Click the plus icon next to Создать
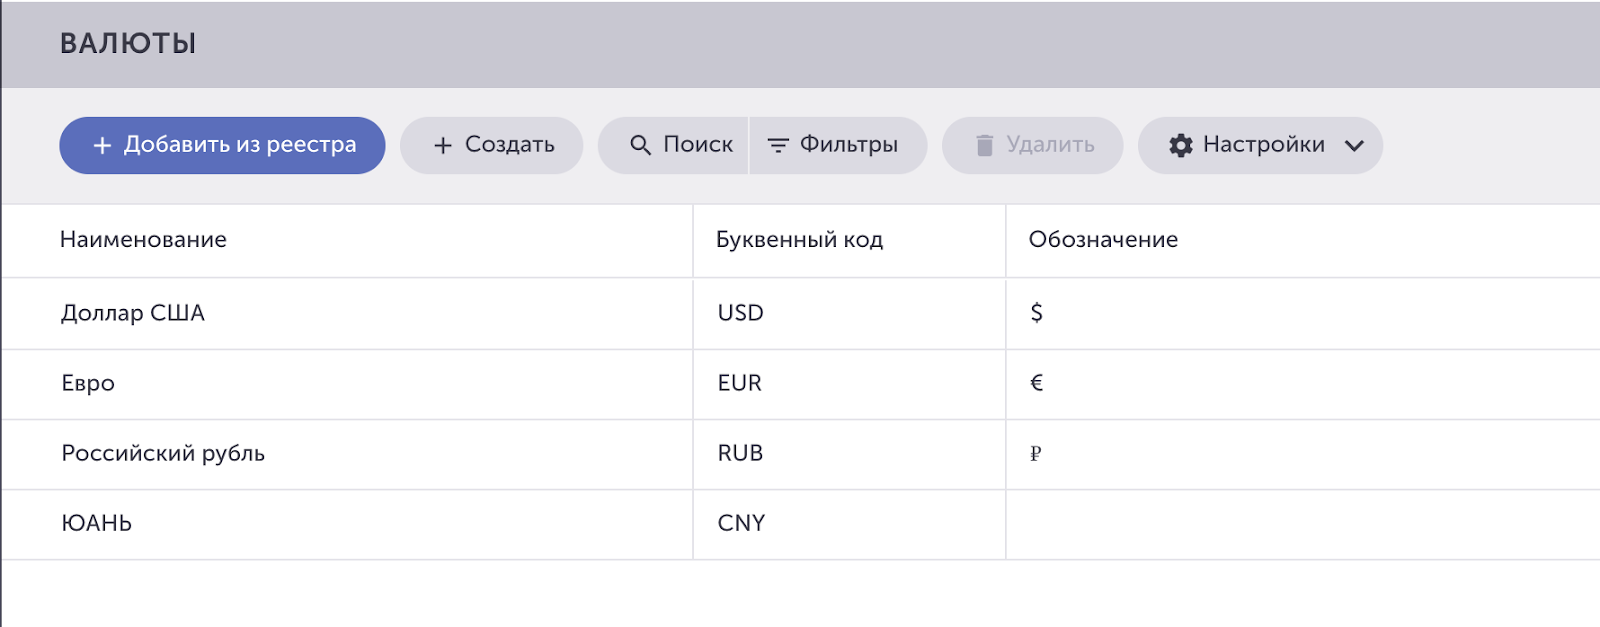This screenshot has width=1600, height=627. [x=443, y=146]
